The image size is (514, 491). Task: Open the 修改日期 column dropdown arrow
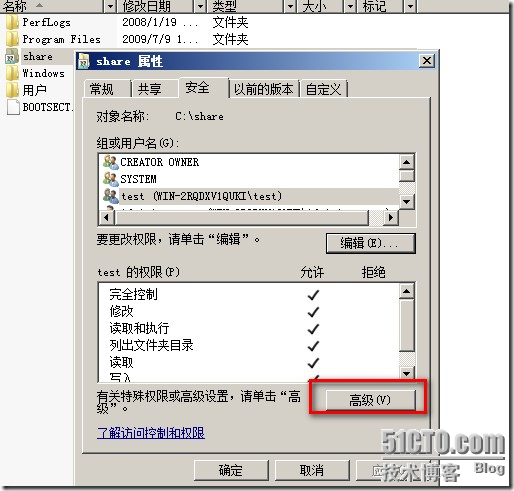(x=200, y=6)
